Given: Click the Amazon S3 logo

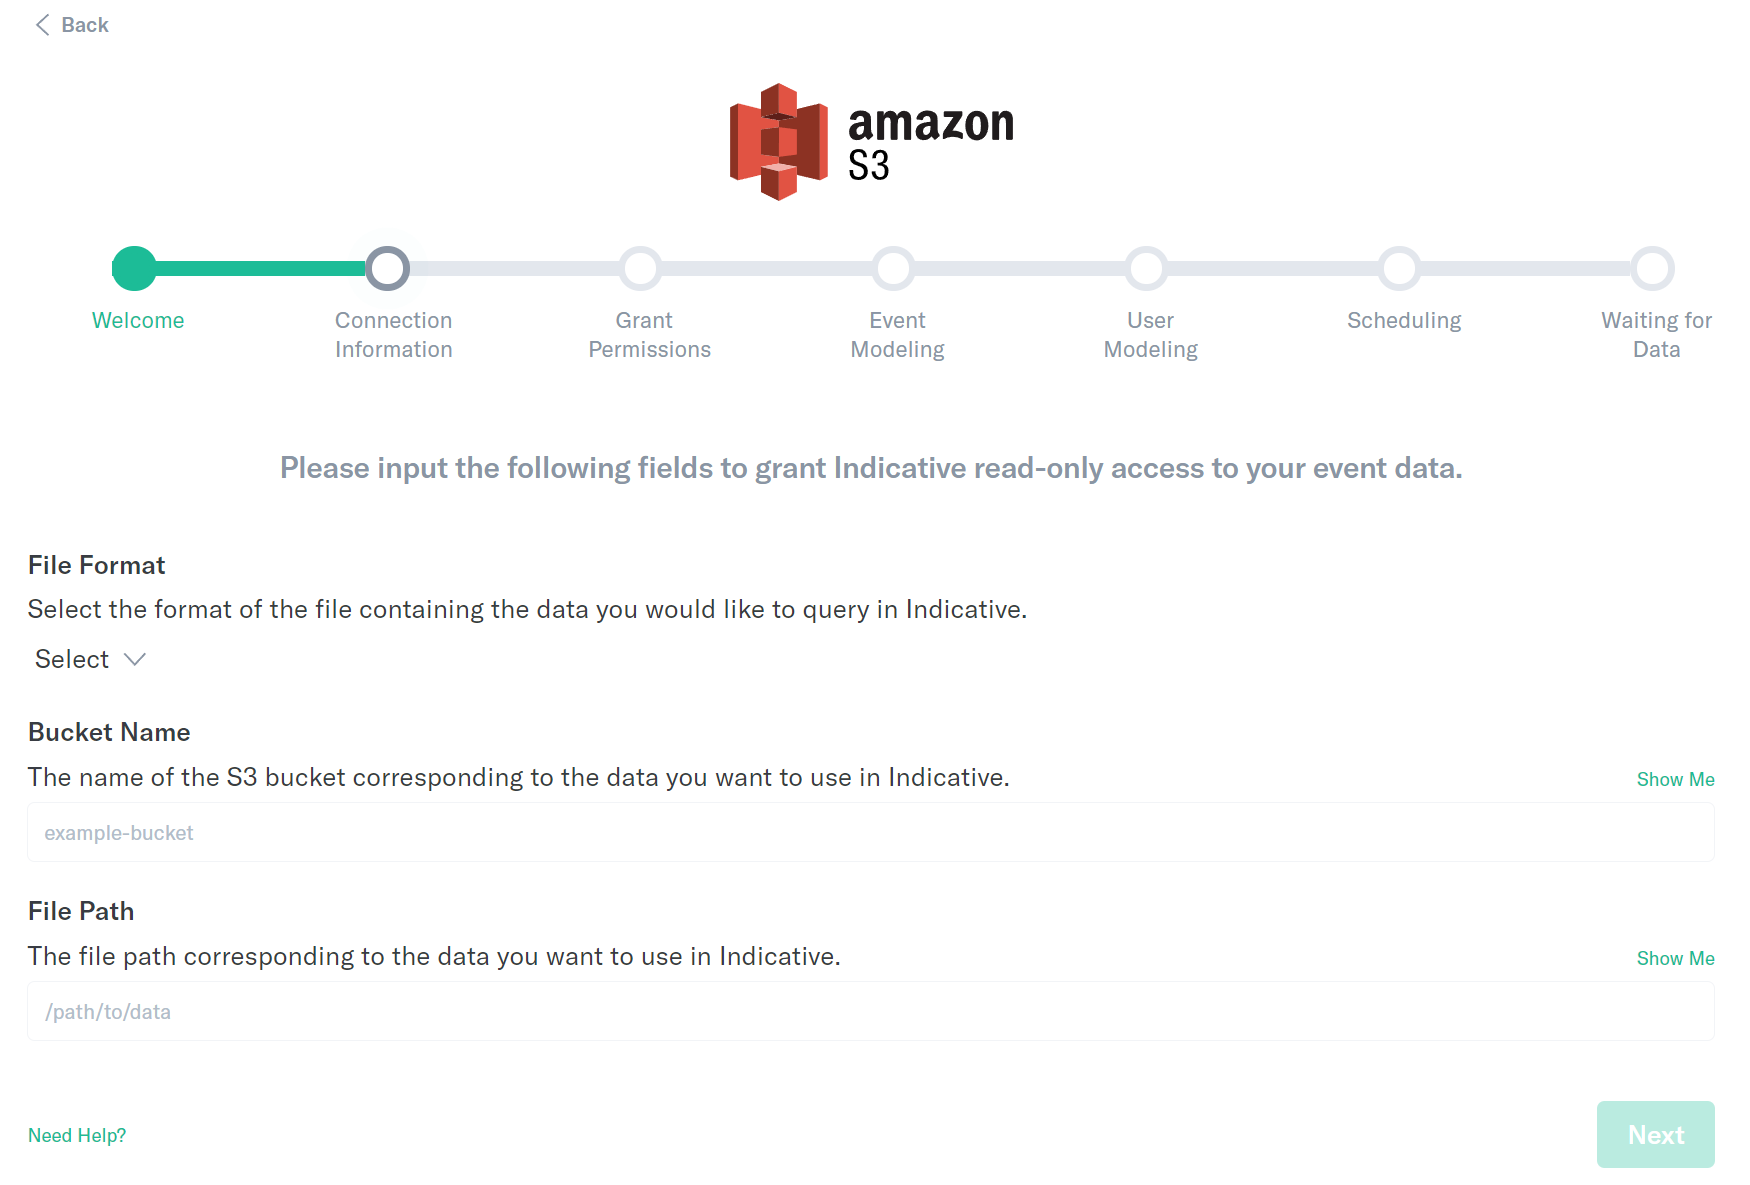Looking at the screenshot, I should [x=871, y=142].
